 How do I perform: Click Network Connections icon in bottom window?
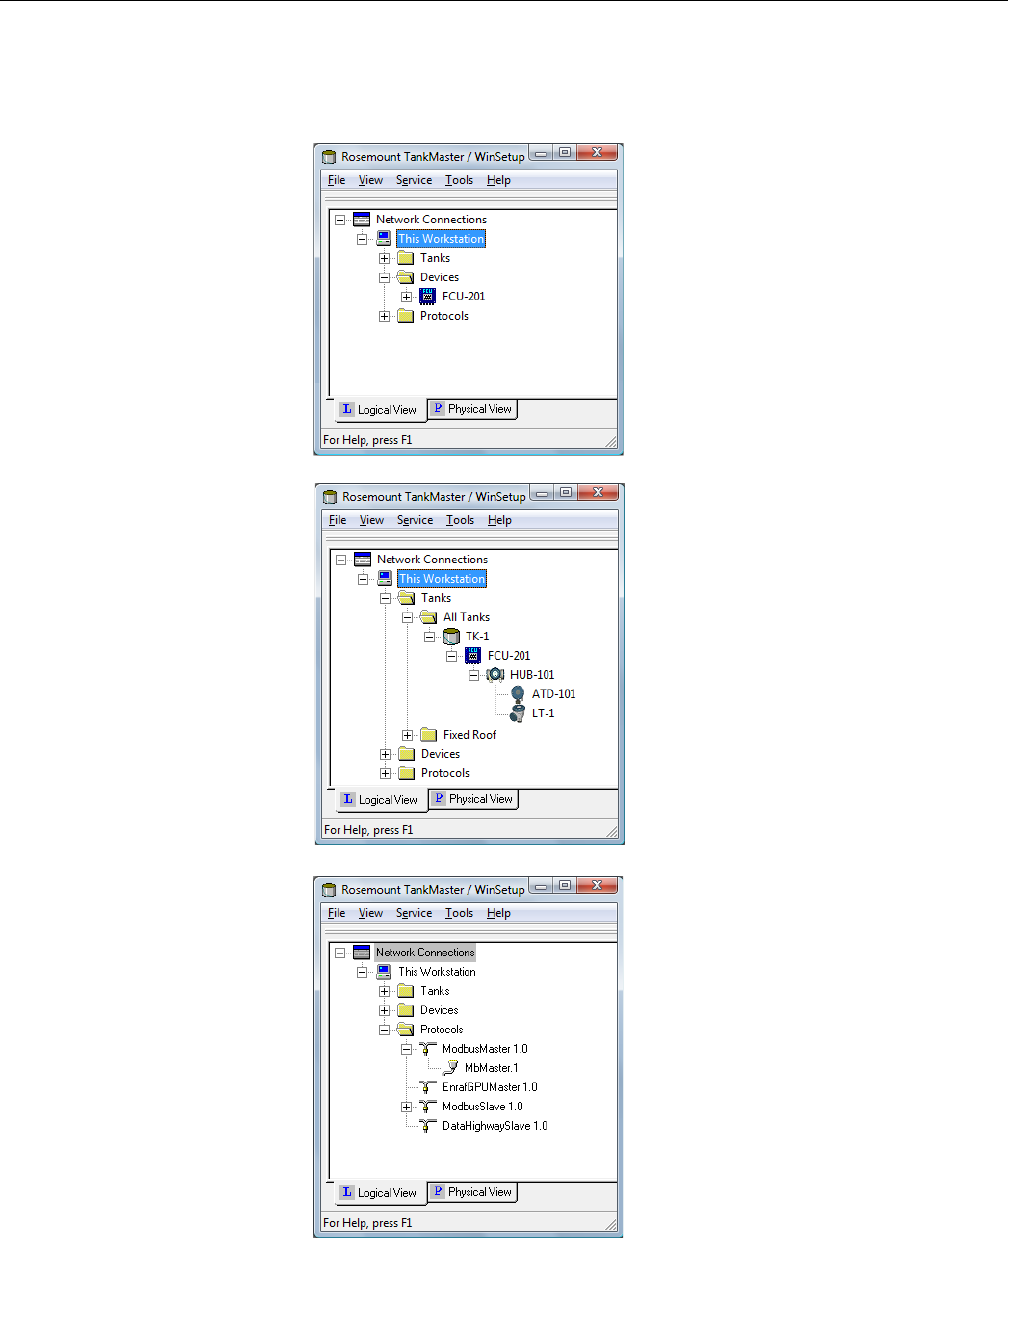361,952
